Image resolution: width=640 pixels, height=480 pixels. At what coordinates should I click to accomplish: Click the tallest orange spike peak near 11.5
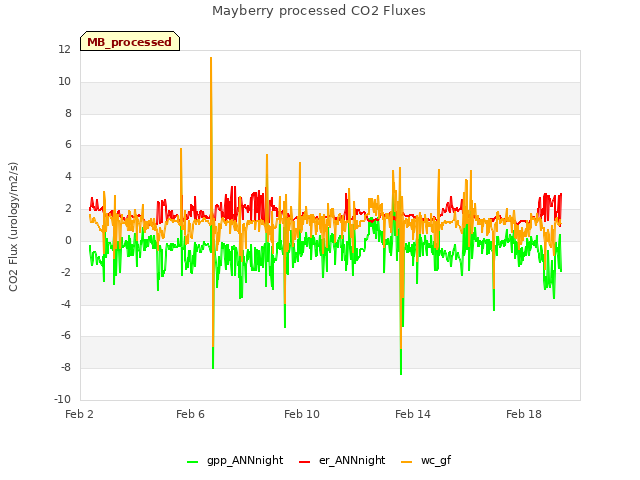pyautogui.click(x=211, y=58)
